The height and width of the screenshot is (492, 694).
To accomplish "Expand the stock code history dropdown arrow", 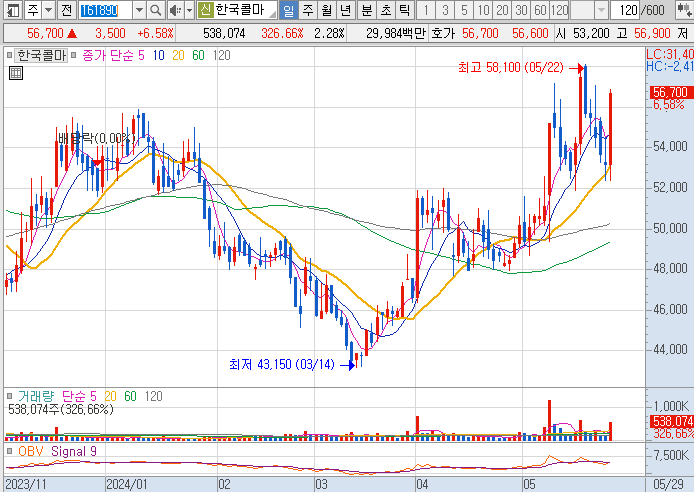I will pos(139,10).
